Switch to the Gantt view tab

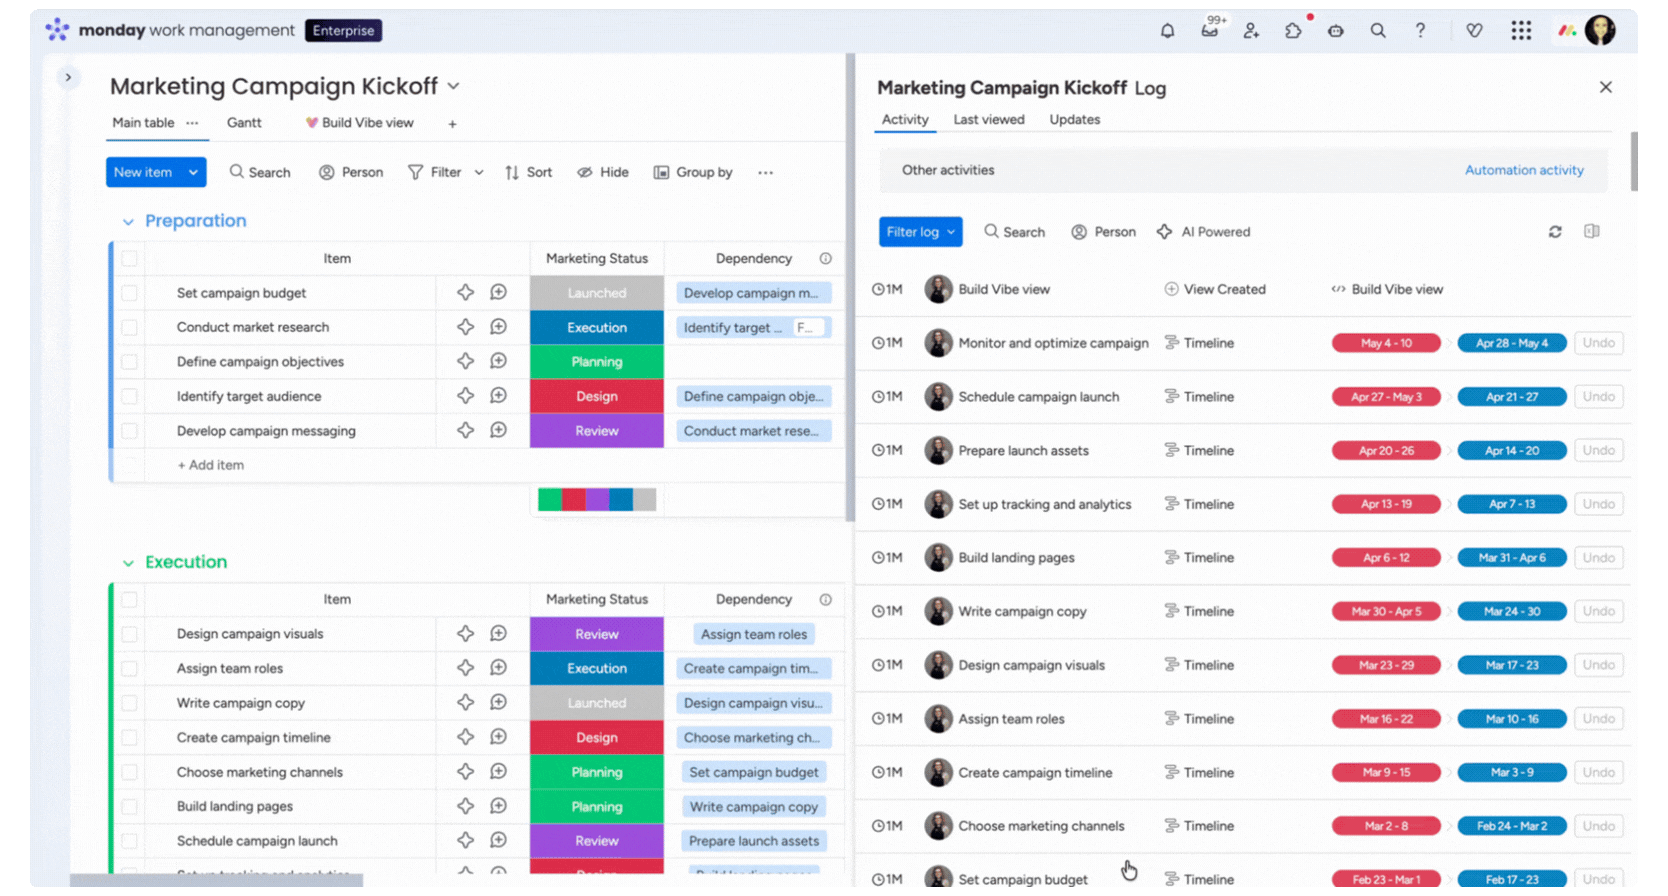(244, 123)
